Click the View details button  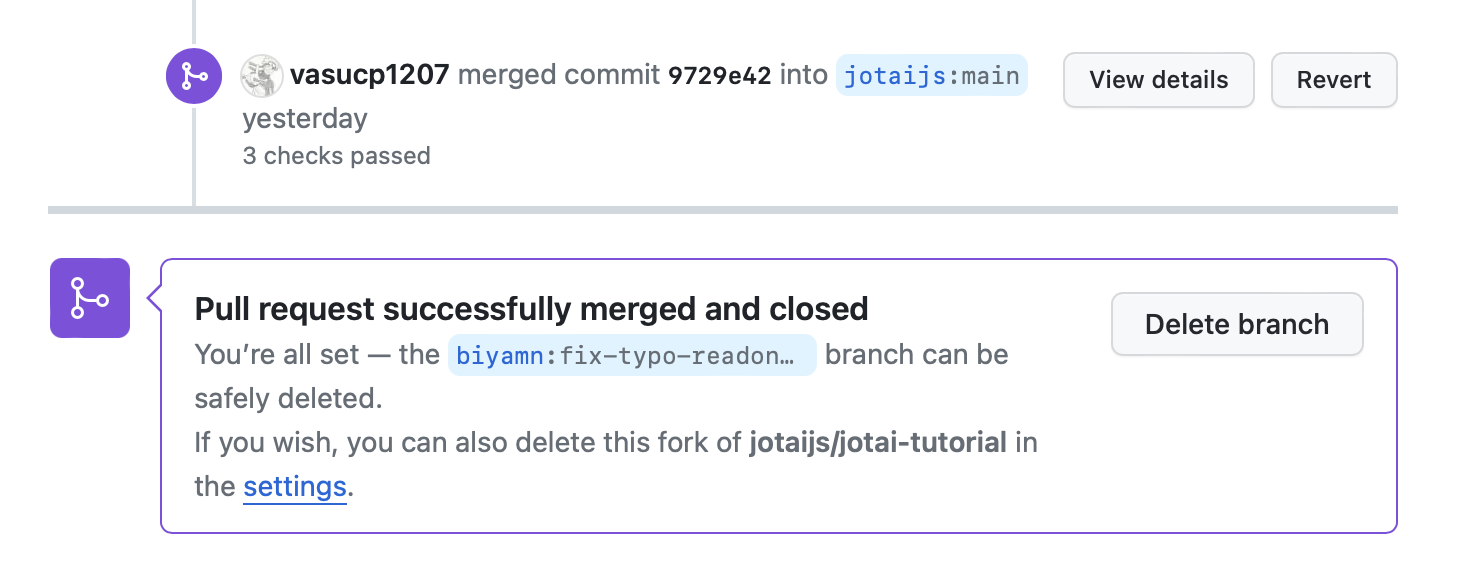[1158, 80]
